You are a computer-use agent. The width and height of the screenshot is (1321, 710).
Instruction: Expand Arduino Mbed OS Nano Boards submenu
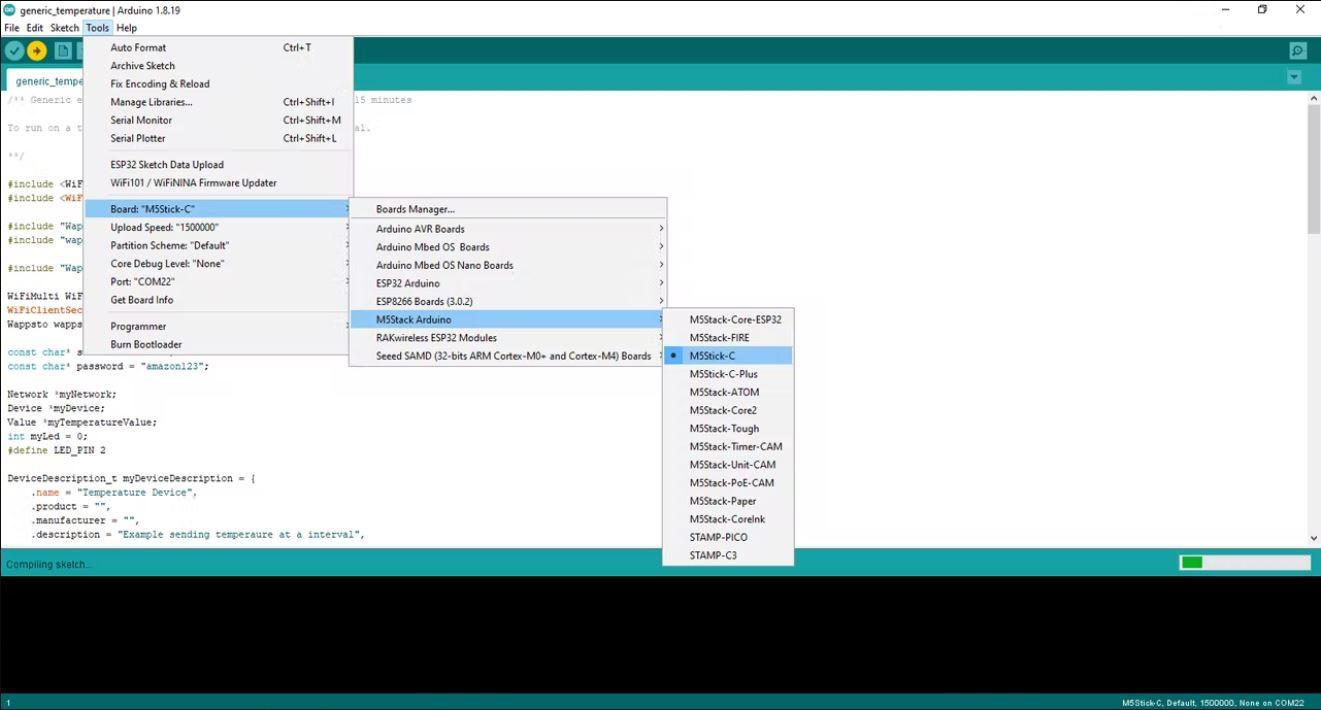(507, 265)
